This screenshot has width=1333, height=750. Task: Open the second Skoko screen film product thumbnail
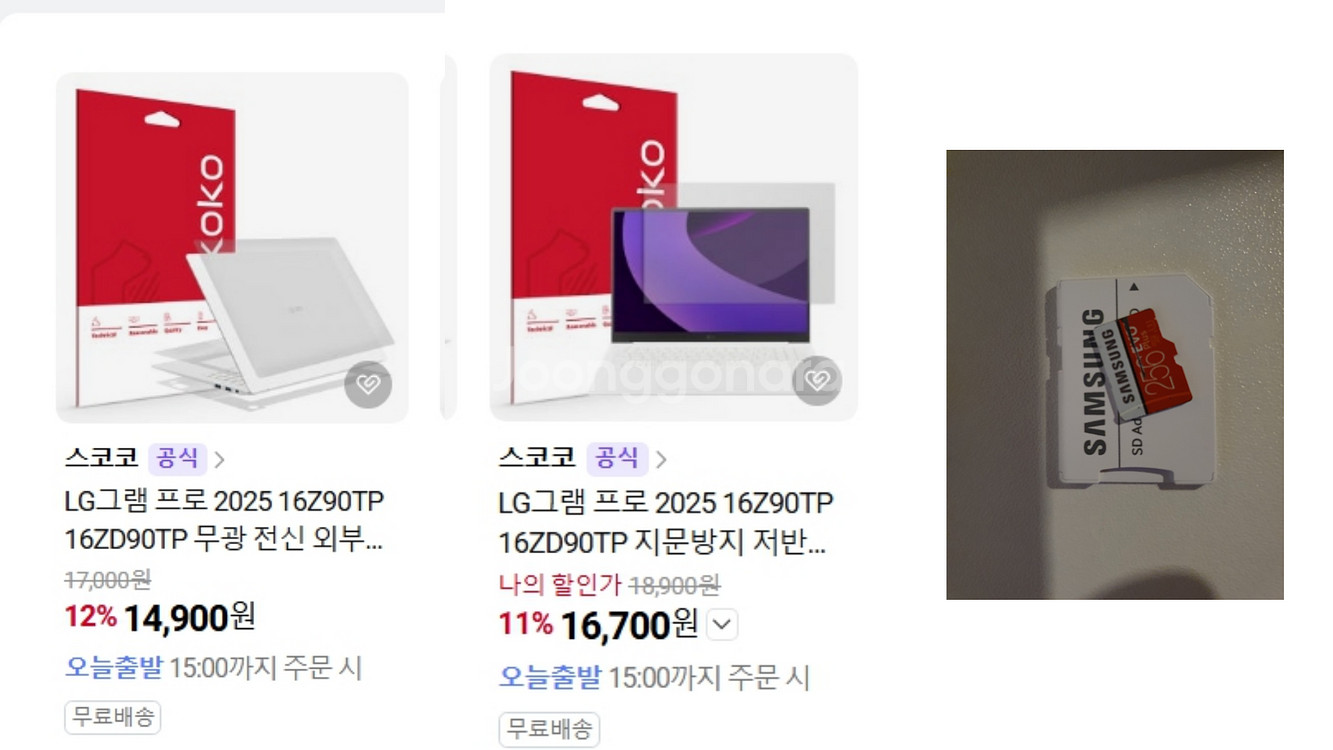pyautogui.click(x=673, y=237)
